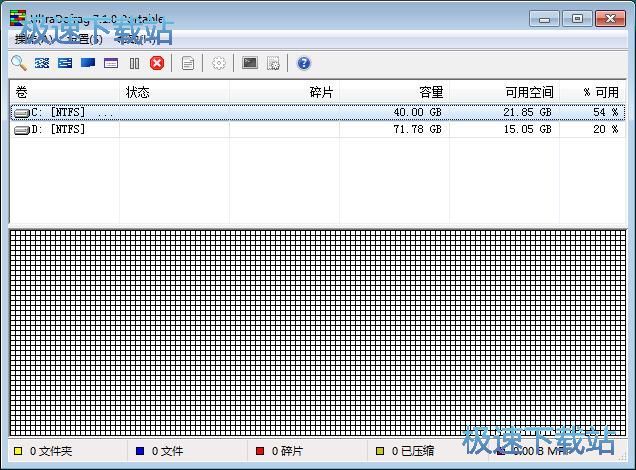
Task: Click the 碎片 column header
Action: point(321,92)
